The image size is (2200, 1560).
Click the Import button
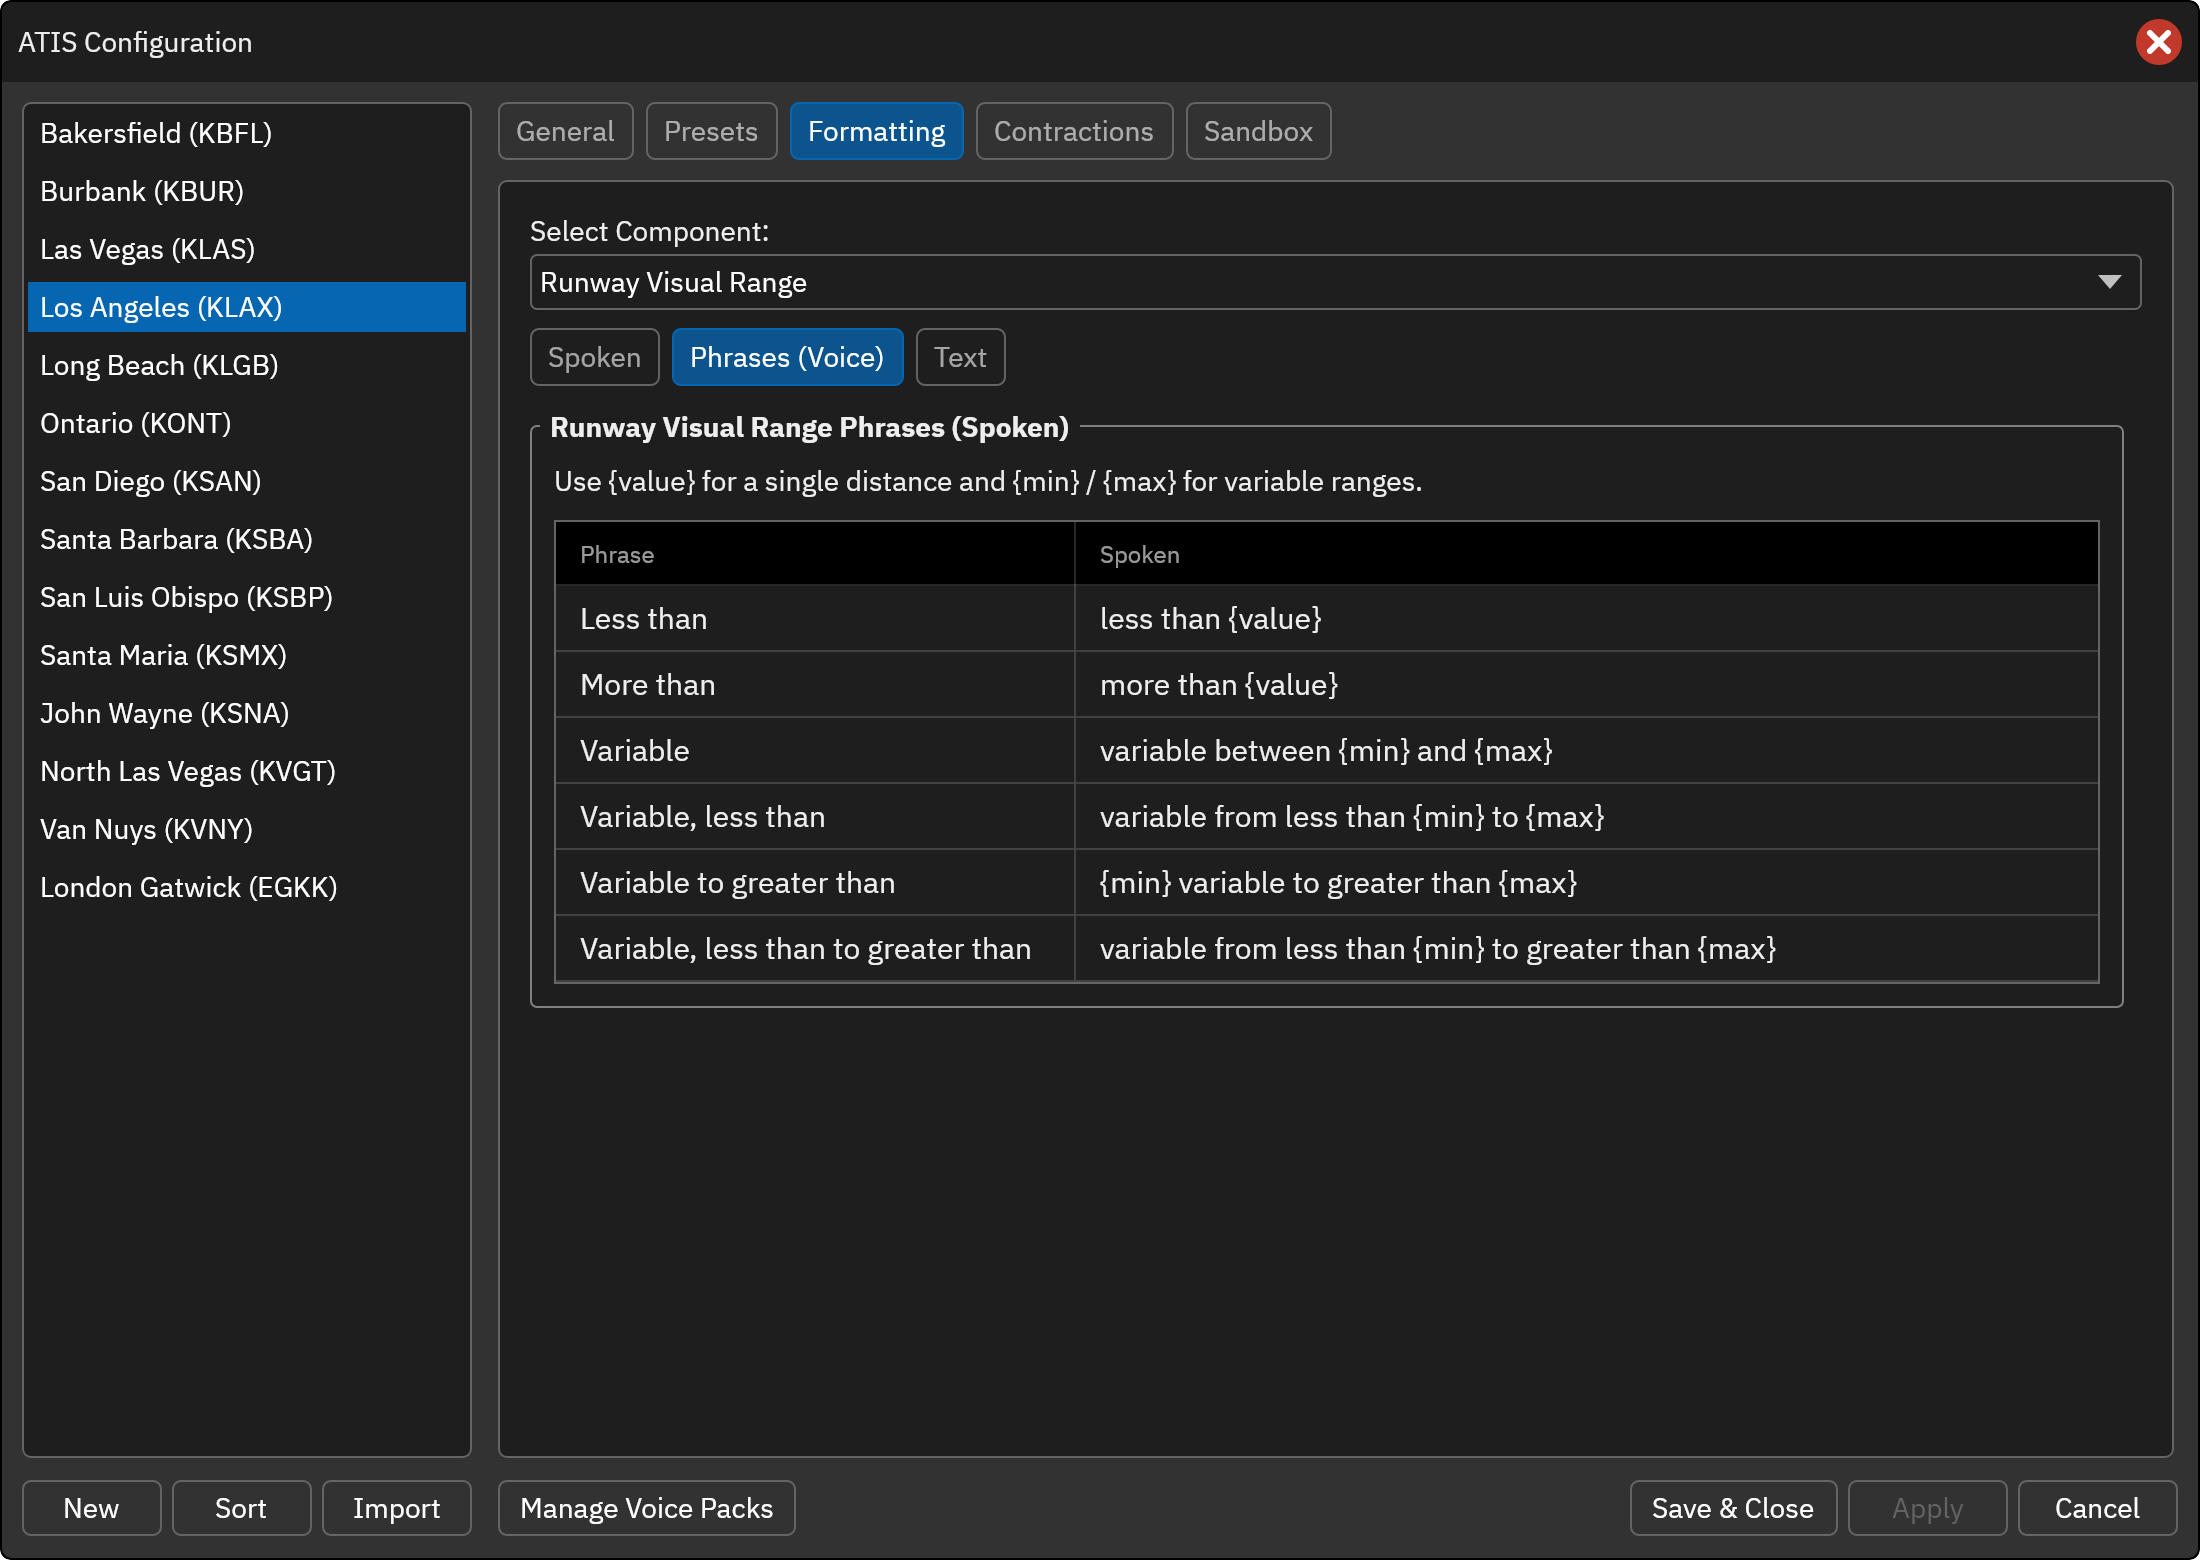pyautogui.click(x=396, y=1508)
